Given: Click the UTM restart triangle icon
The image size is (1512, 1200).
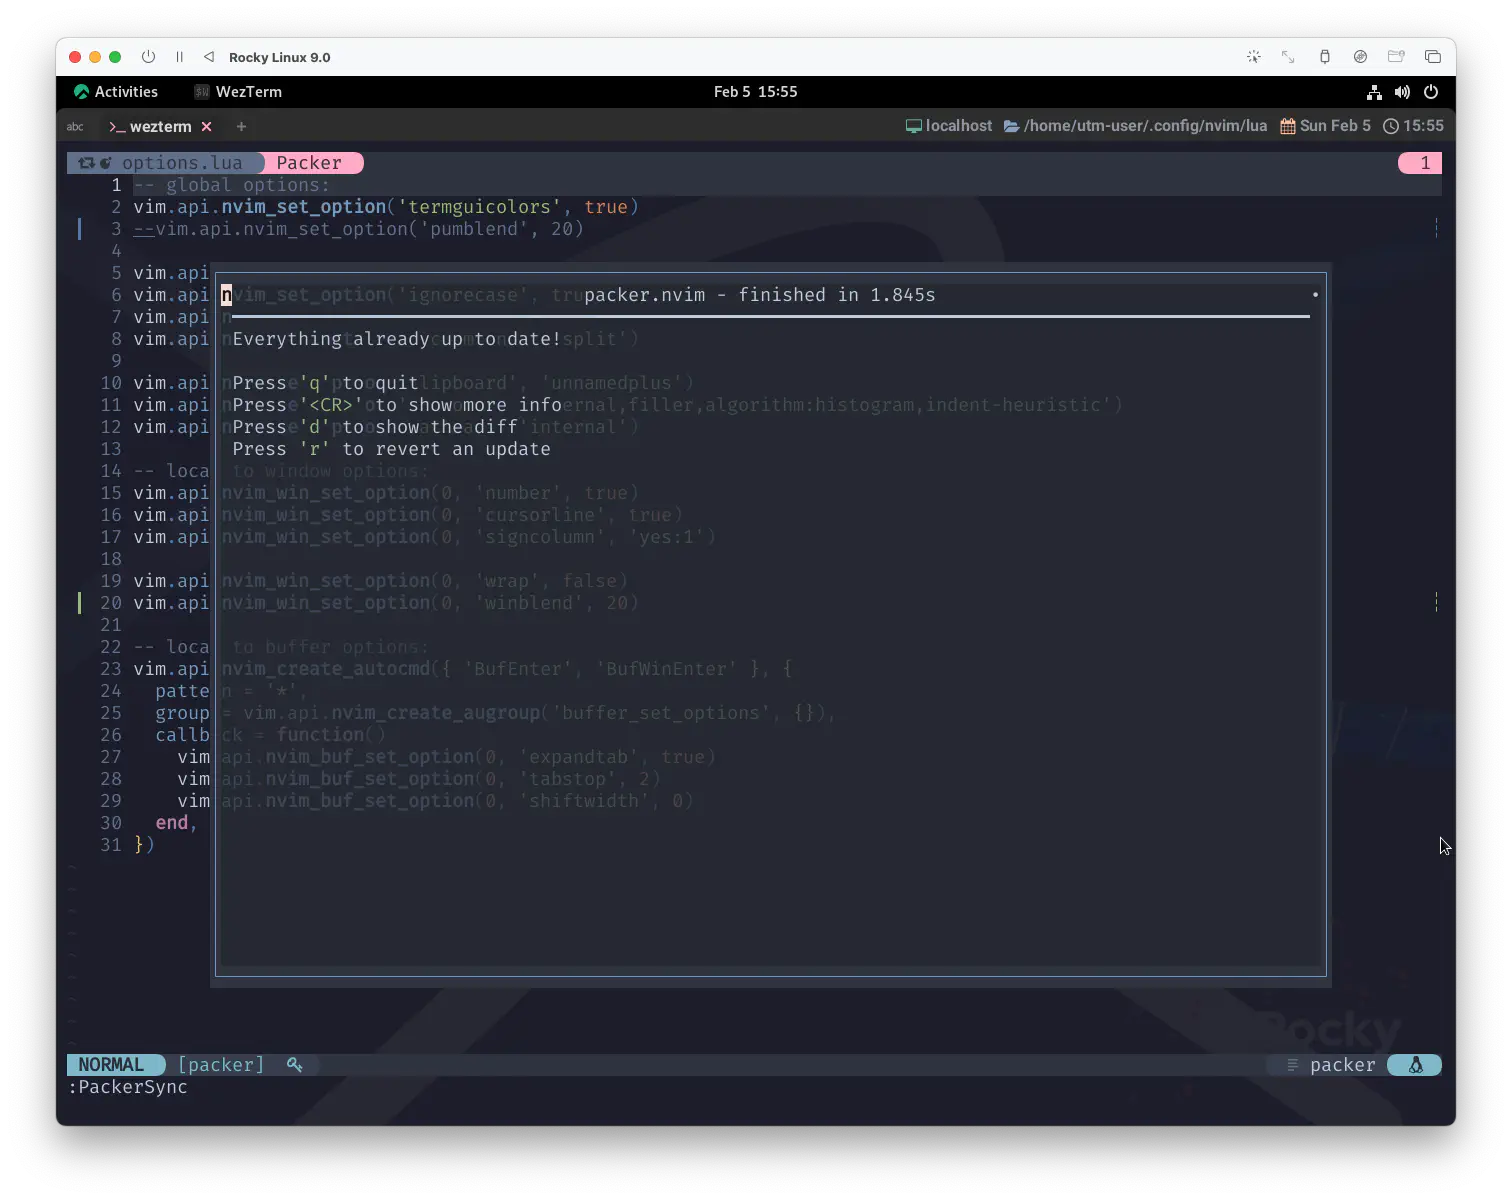Looking at the screenshot, I should click(x=209, y=57).
